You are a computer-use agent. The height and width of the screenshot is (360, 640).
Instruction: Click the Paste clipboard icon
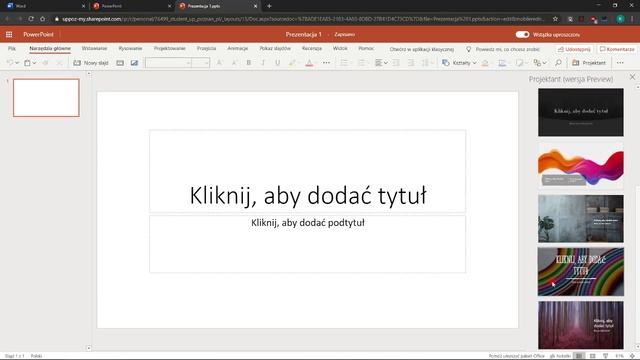27,63
